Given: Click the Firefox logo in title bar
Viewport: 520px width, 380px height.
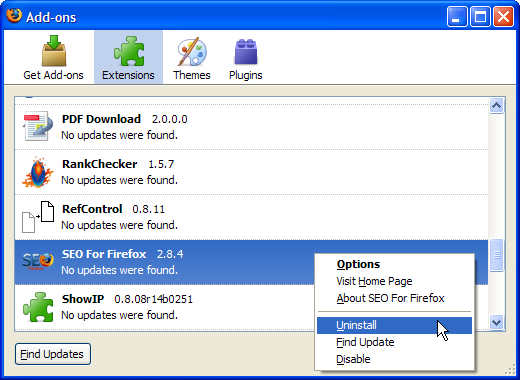Looking at the screenshot, I should pos(14,15).
